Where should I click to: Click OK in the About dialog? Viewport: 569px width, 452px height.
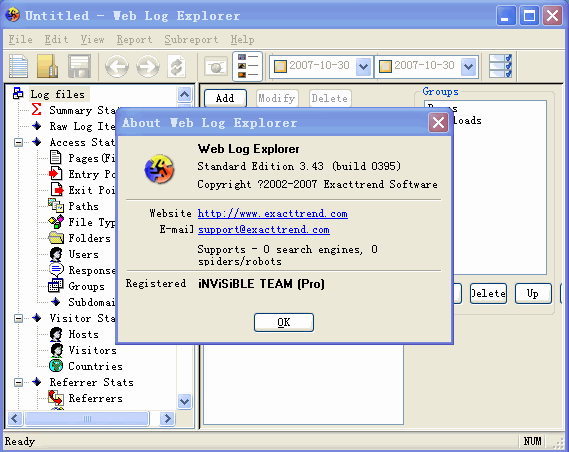(284, 322)
